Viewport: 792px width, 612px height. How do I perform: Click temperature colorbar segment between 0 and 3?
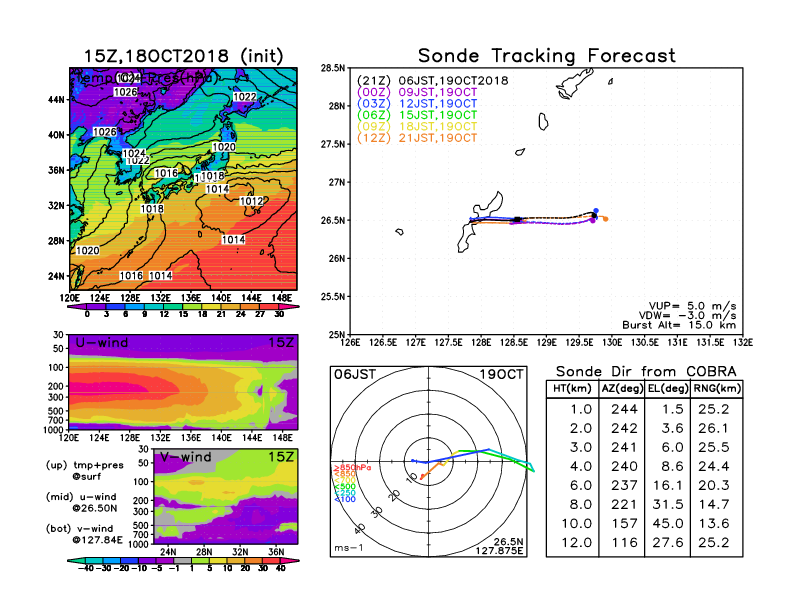pos(96,307)
